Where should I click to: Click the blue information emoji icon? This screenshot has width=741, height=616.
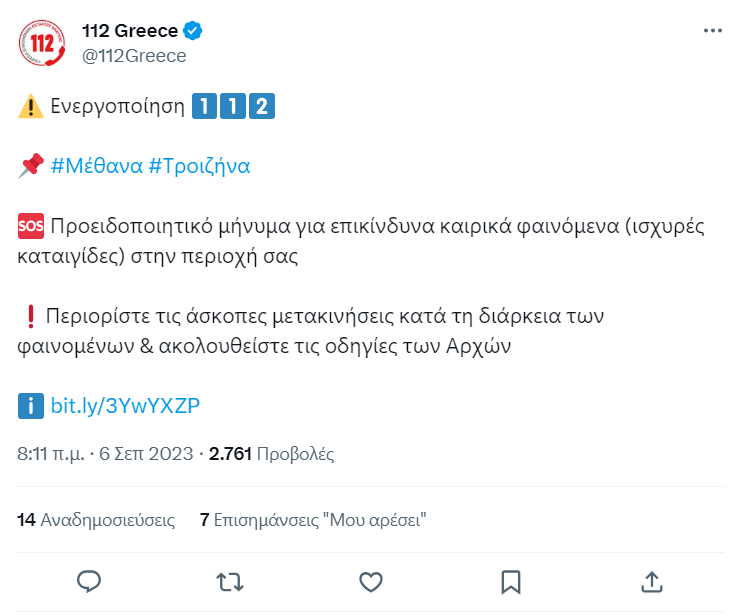click(x=31, y=406)
